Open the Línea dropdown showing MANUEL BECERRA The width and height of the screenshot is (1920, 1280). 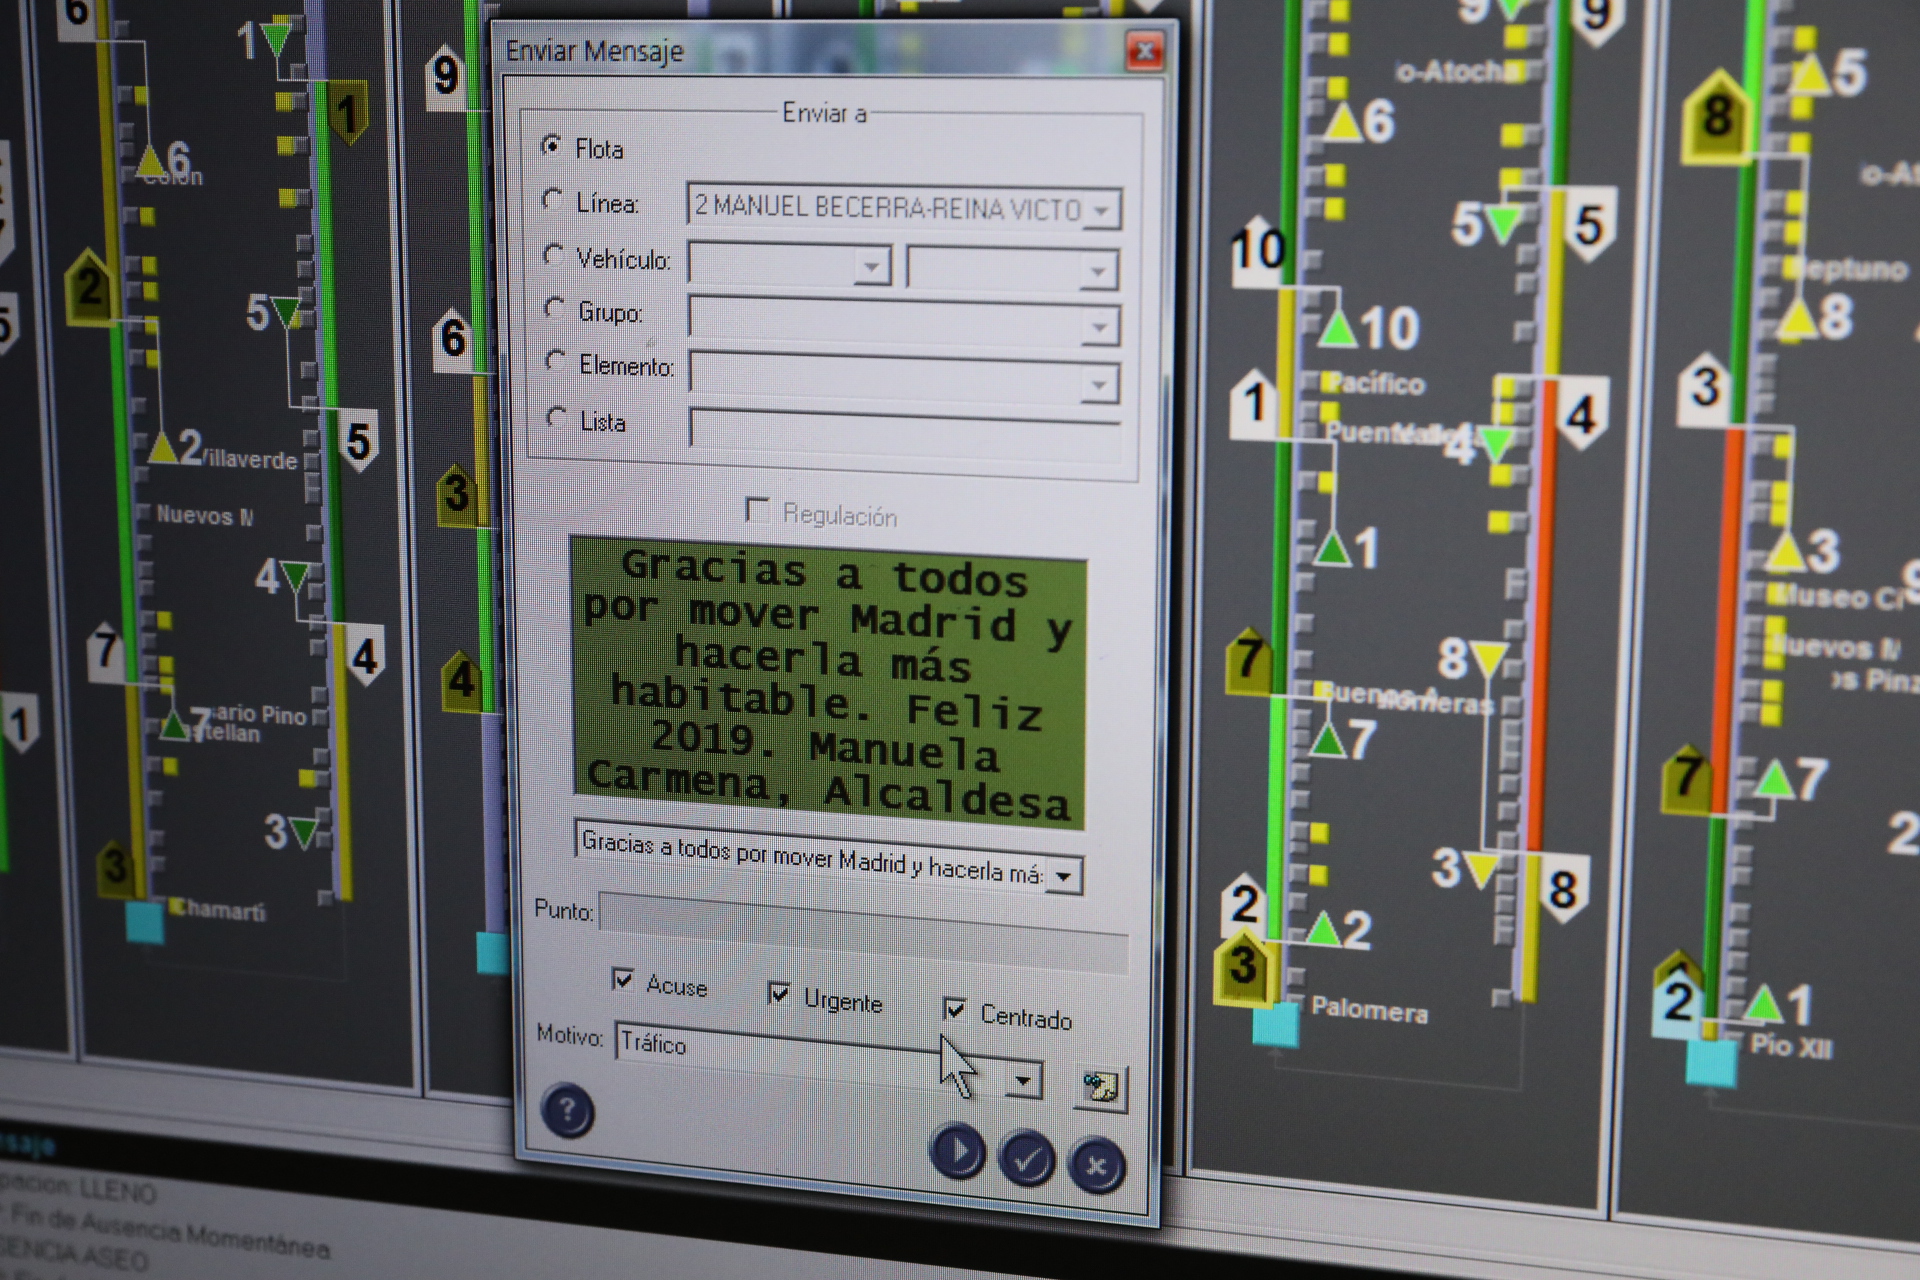(1101, 211)
